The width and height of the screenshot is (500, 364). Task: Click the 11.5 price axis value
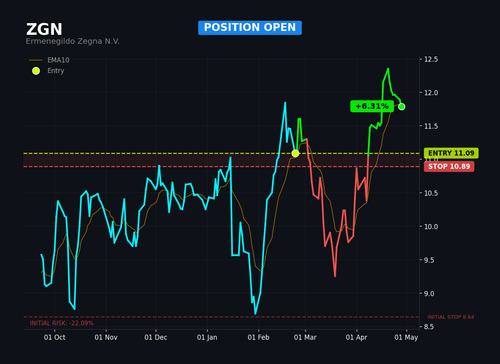(x=431, y=126)
